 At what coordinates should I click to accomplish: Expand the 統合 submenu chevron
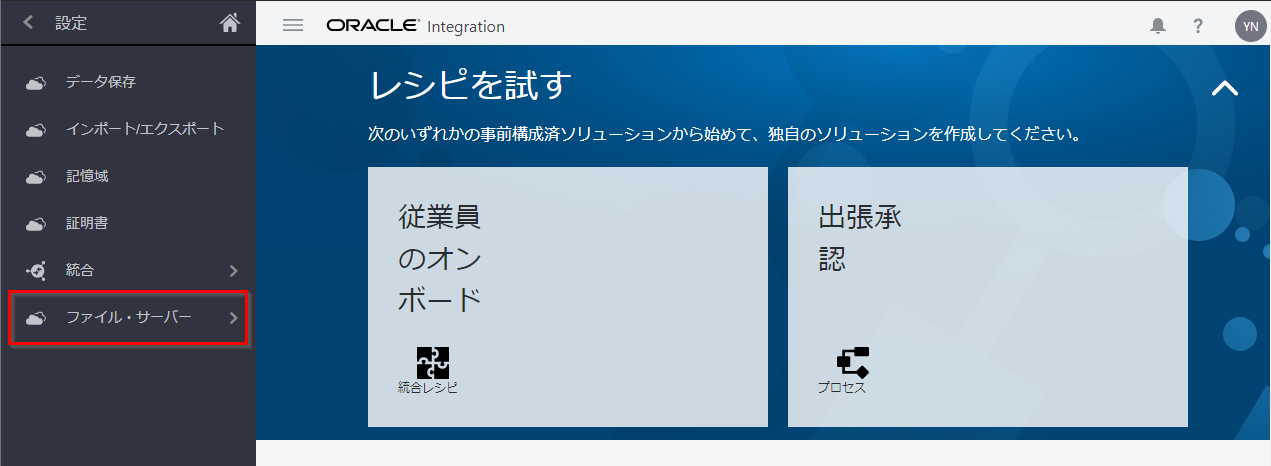(233, 271)
